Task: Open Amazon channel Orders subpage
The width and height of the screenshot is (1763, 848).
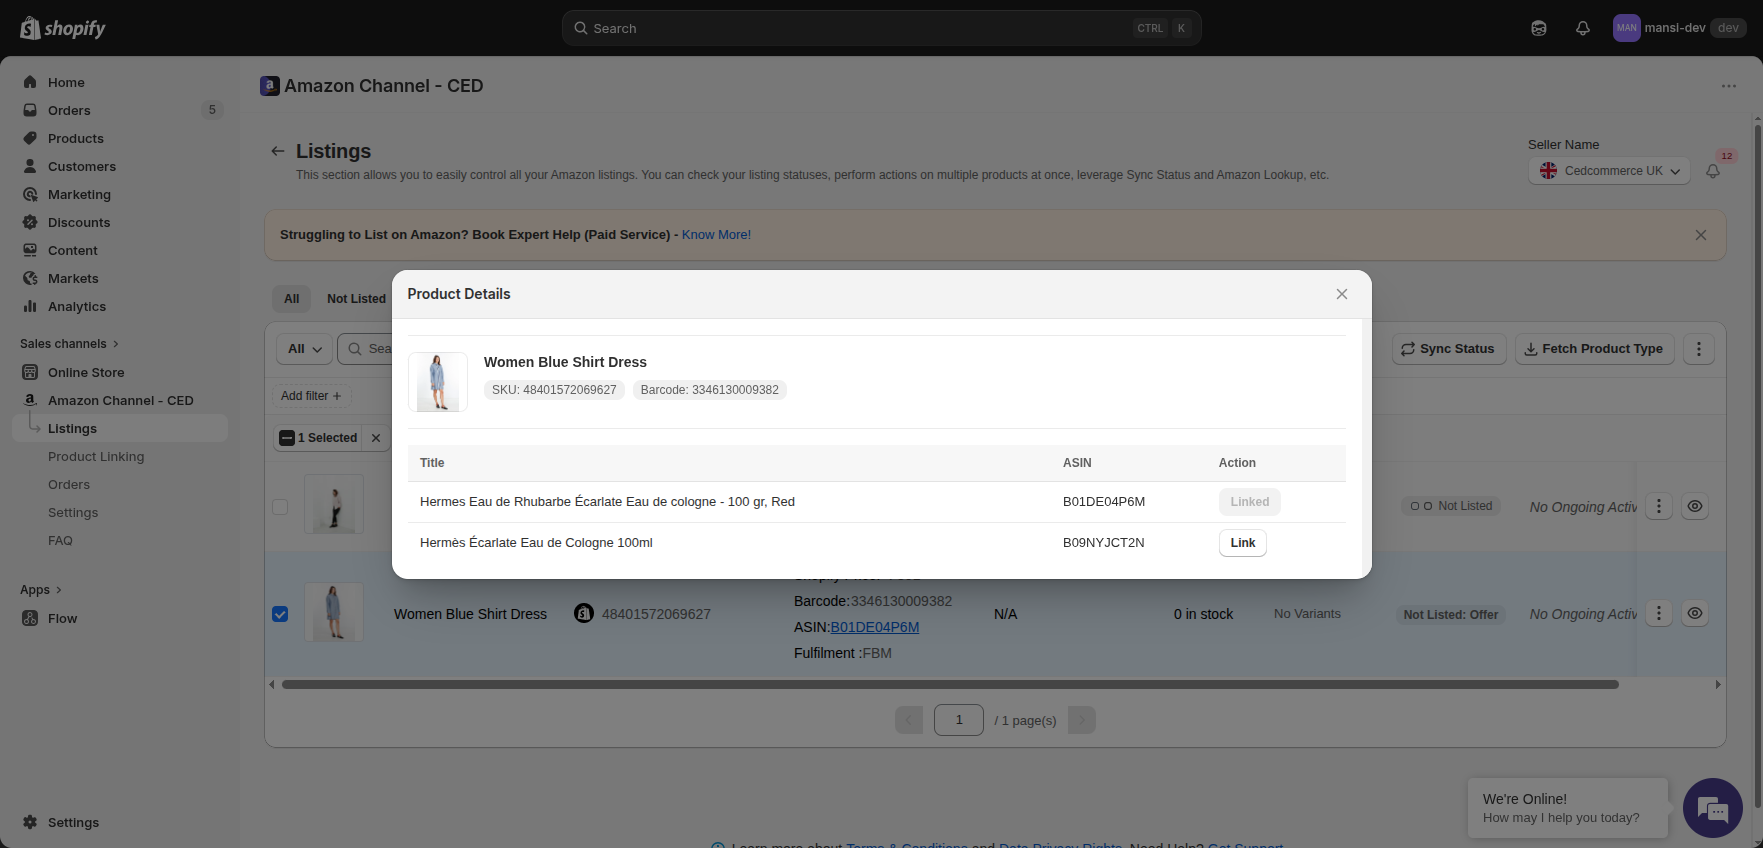Action: 69,484
